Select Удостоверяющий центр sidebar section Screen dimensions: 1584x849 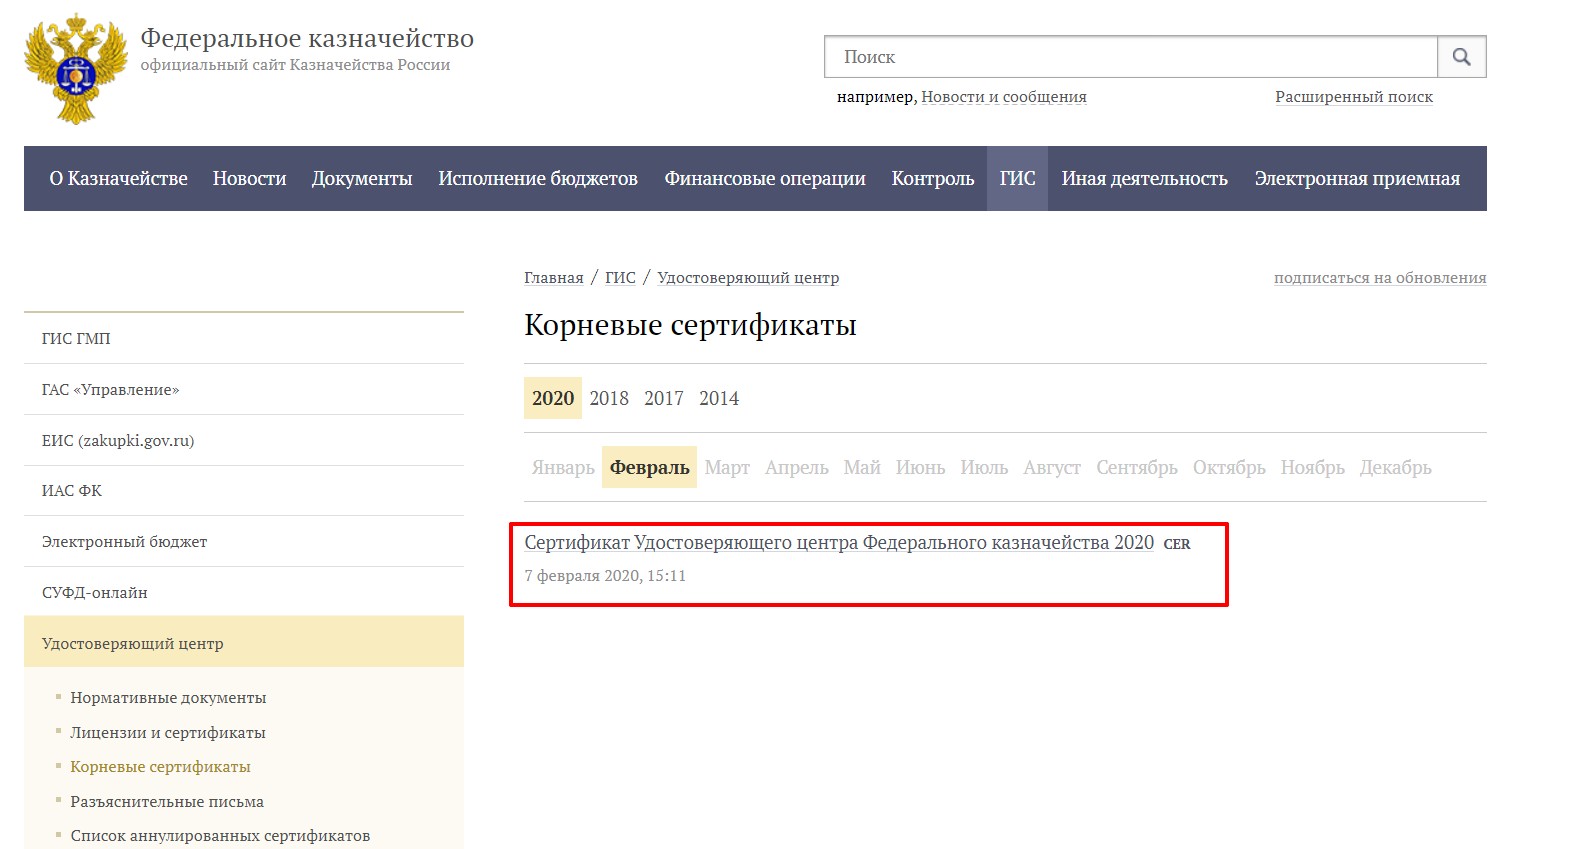click(244, 642)
